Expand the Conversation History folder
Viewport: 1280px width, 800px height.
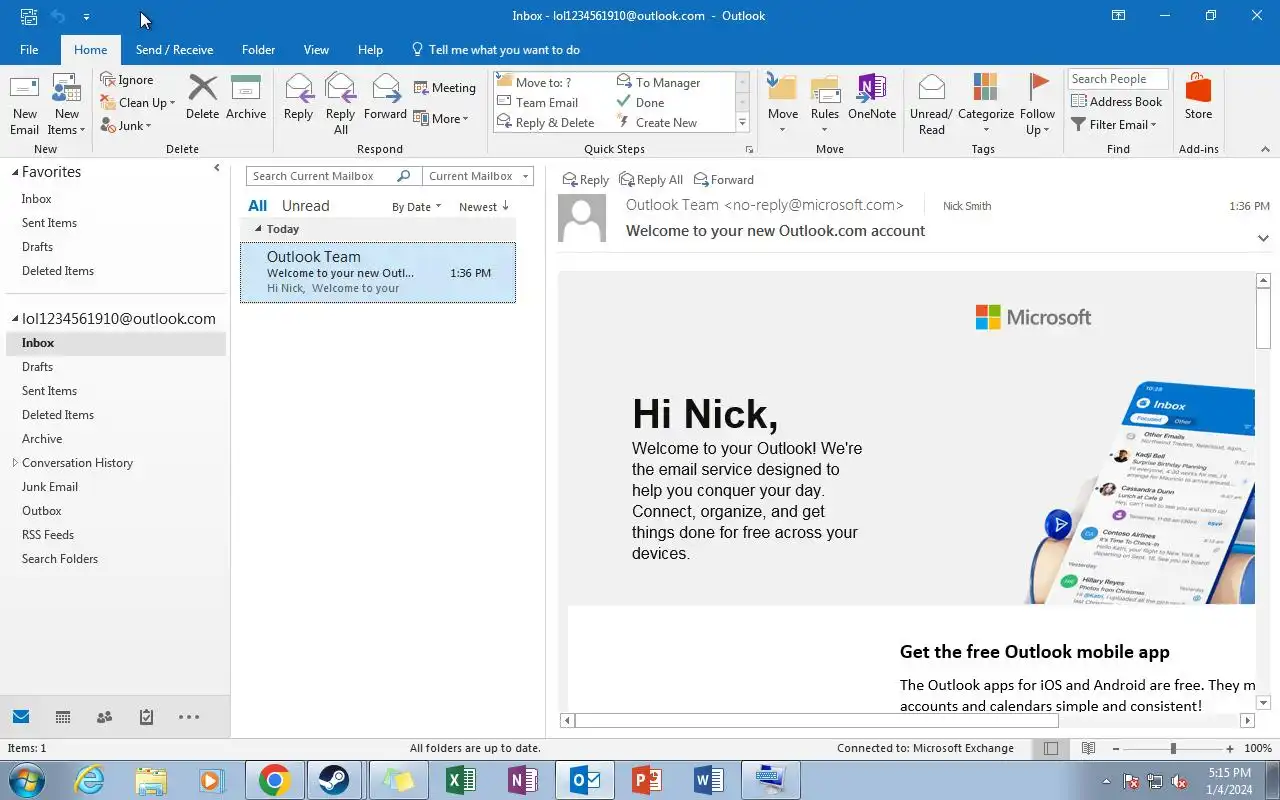click(15, 463)
